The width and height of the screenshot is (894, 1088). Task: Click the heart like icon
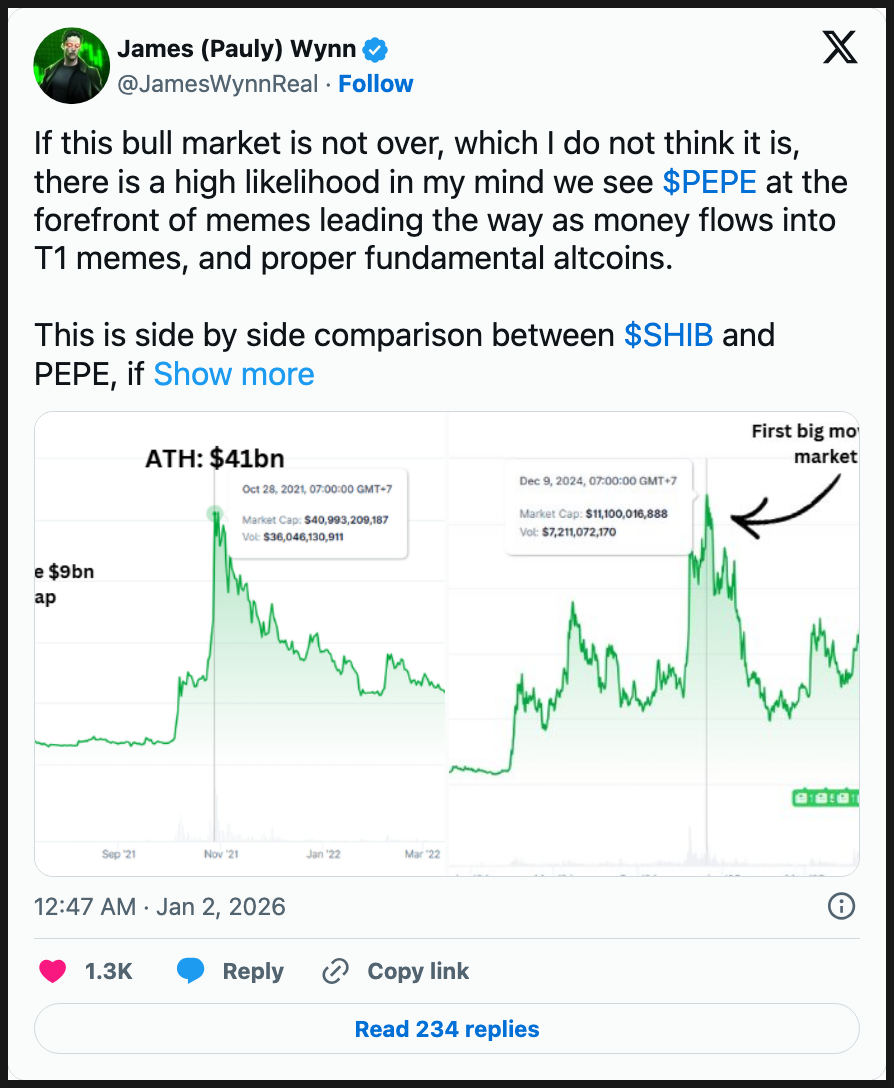(x=52, y=971)
